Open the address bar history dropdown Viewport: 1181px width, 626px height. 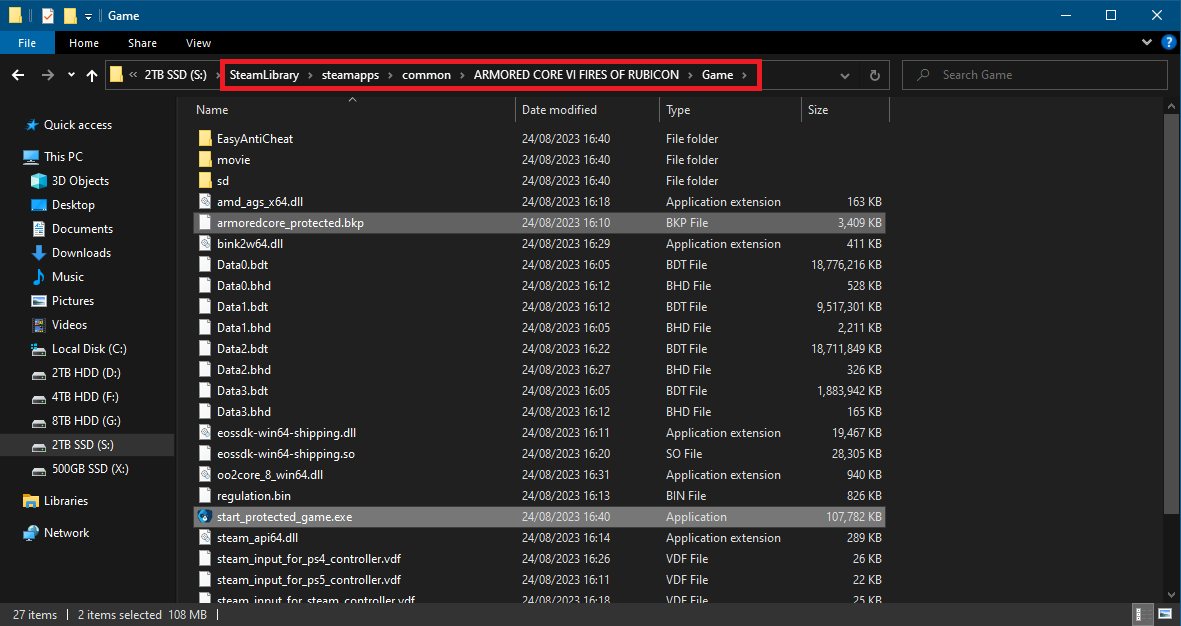click(x=845, y=75)
